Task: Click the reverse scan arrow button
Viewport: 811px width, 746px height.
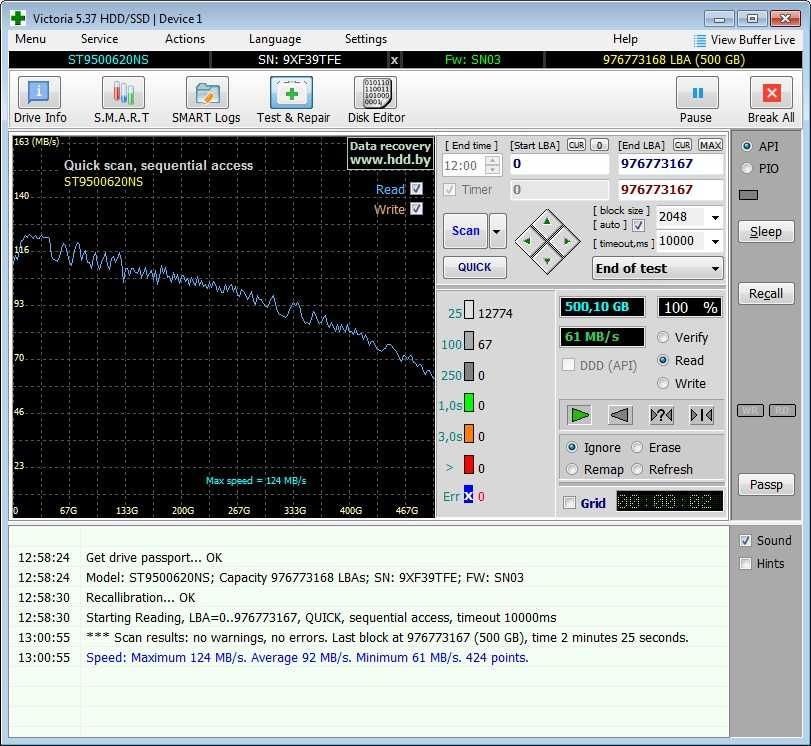Action: click(620, 415)
